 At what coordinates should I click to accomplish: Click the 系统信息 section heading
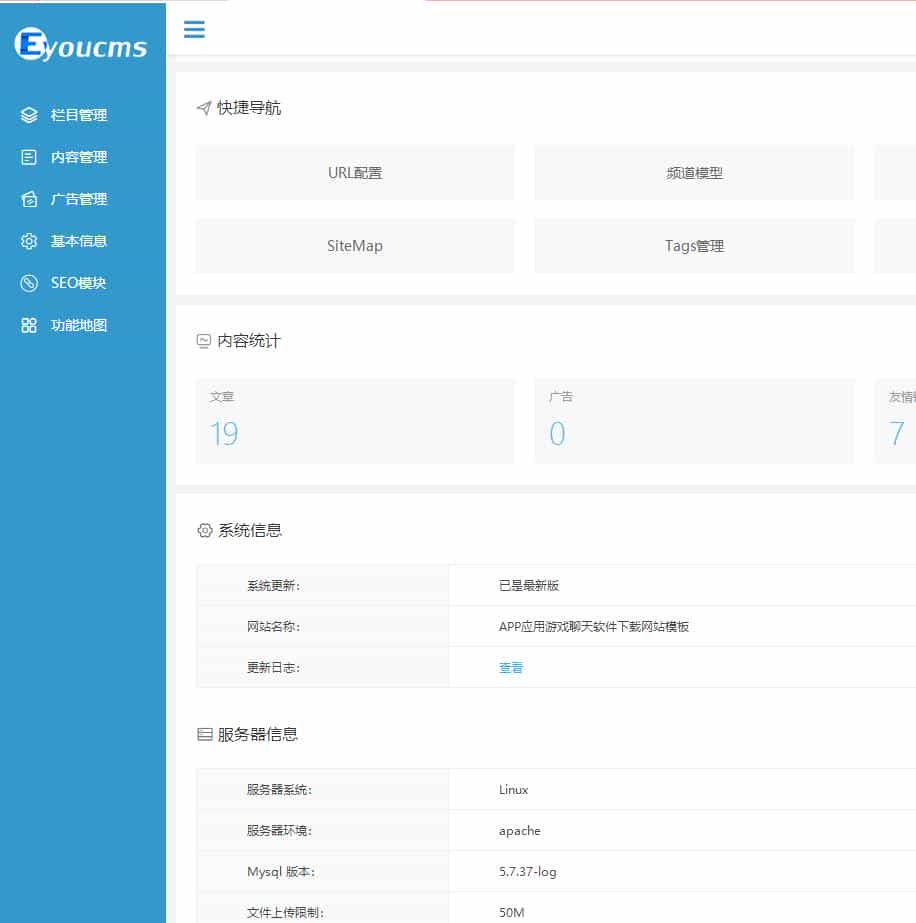click(x=250, y=530)
